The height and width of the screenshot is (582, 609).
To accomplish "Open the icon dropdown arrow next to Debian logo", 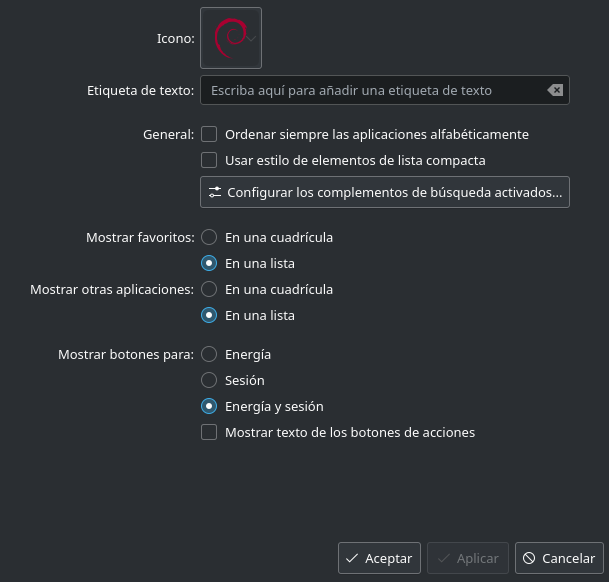I will [251, 39].
